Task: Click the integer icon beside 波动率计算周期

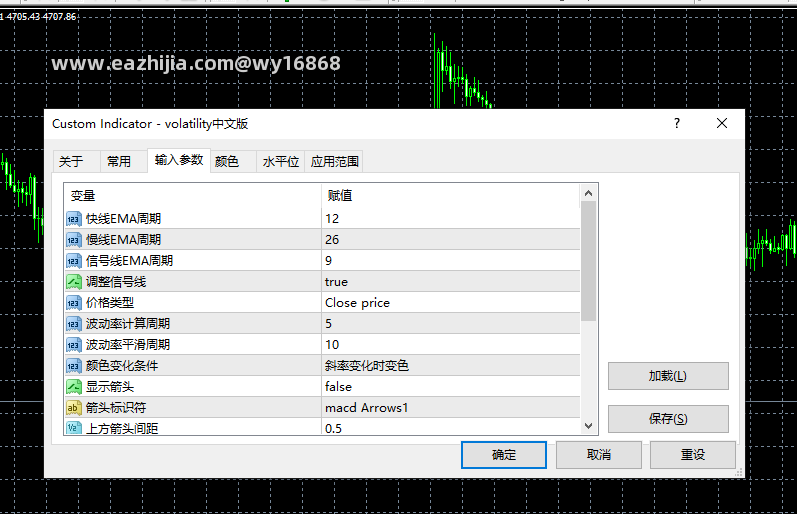Action: click(74, 324)
